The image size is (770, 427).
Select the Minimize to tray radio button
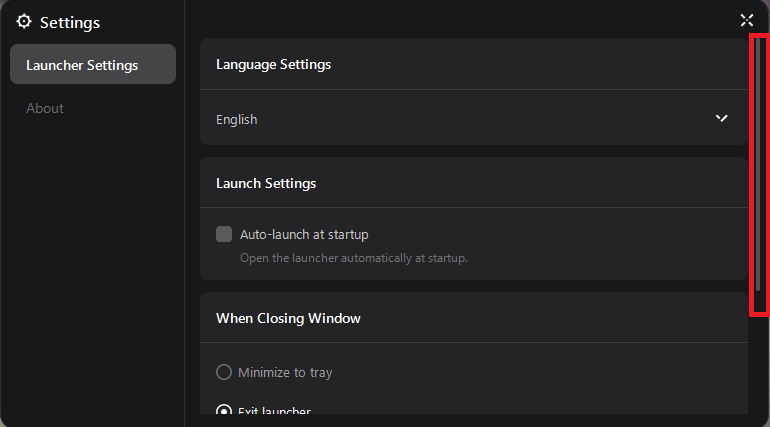coord(224,372)
